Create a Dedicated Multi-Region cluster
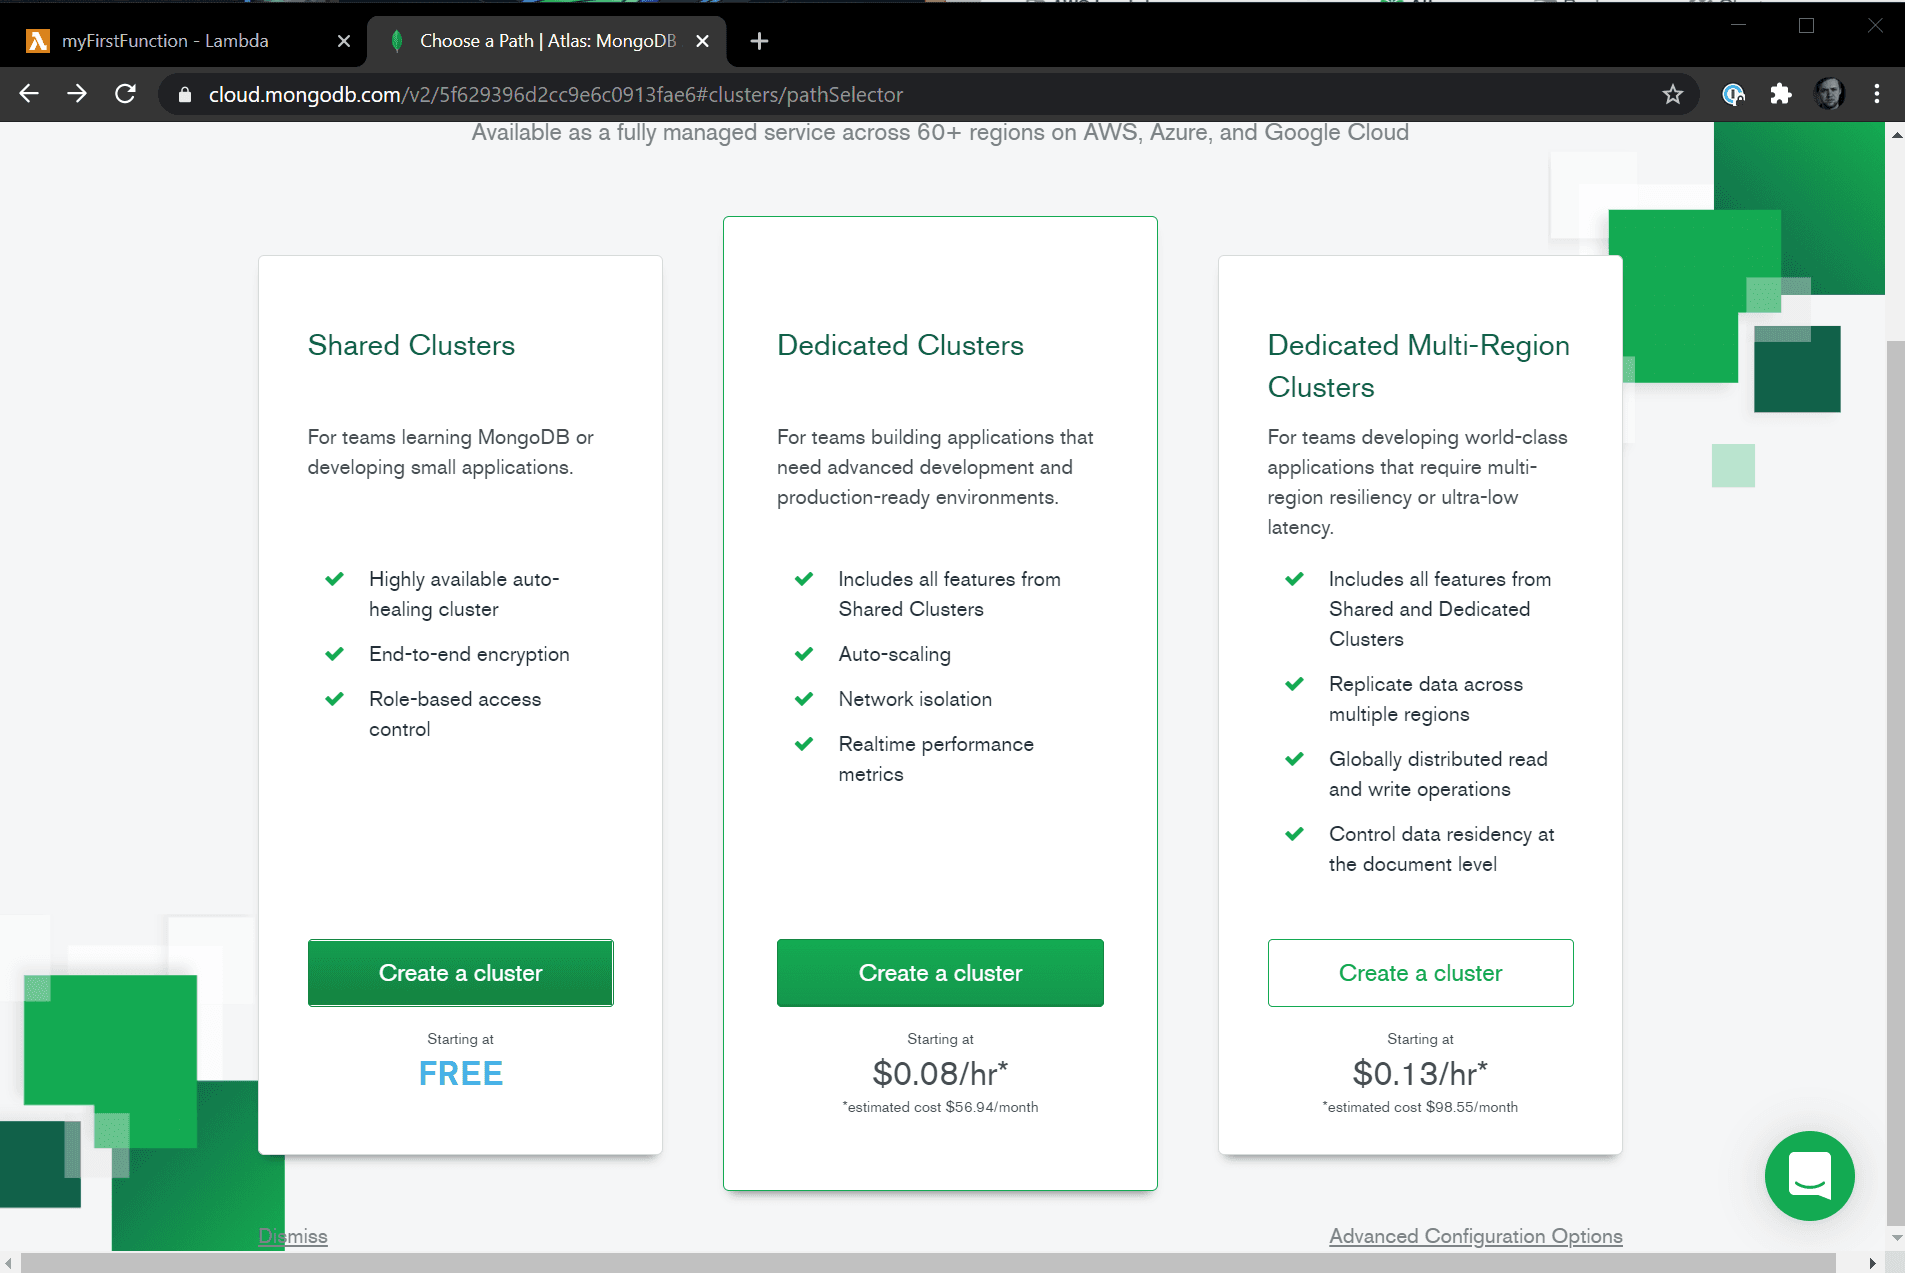Image resolution: width=1905 pixels, height=1273 pixels. [x=1420, y=973]
